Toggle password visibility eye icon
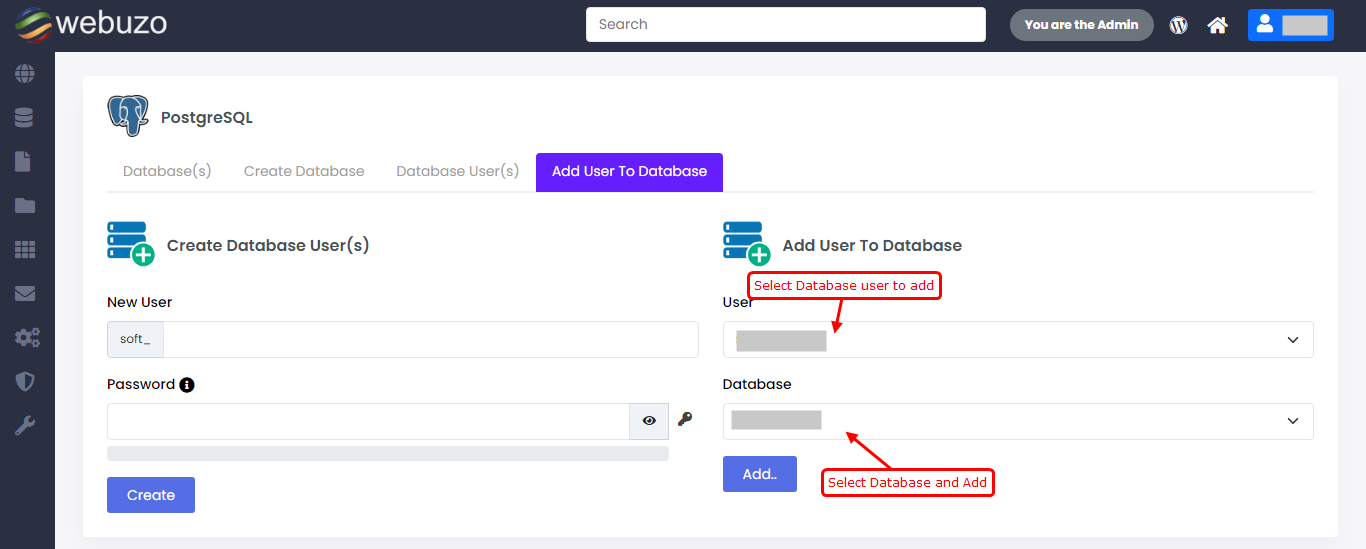The image size is (1366, 549). [x=649, y=421]
